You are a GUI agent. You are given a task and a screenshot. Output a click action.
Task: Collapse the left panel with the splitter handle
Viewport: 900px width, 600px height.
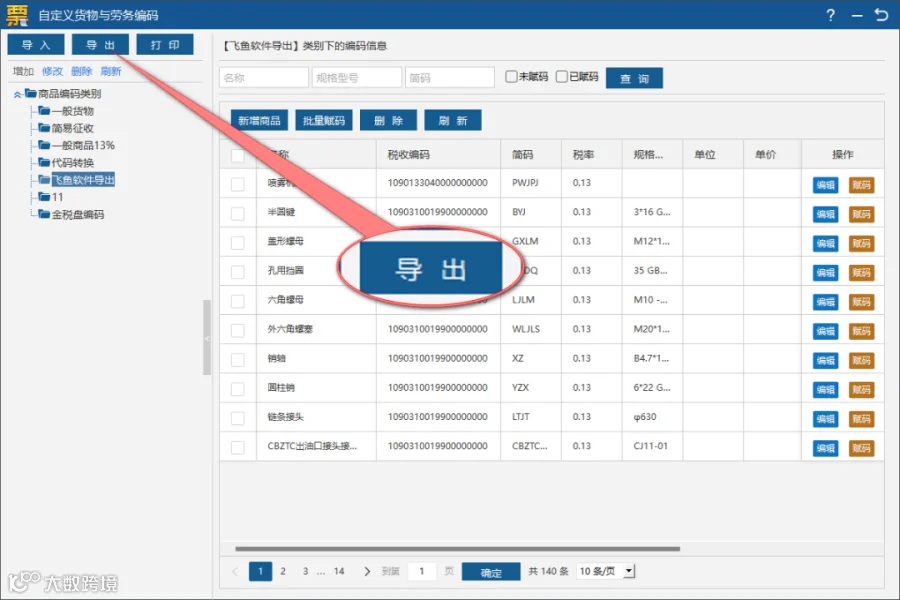coord(207,338)
